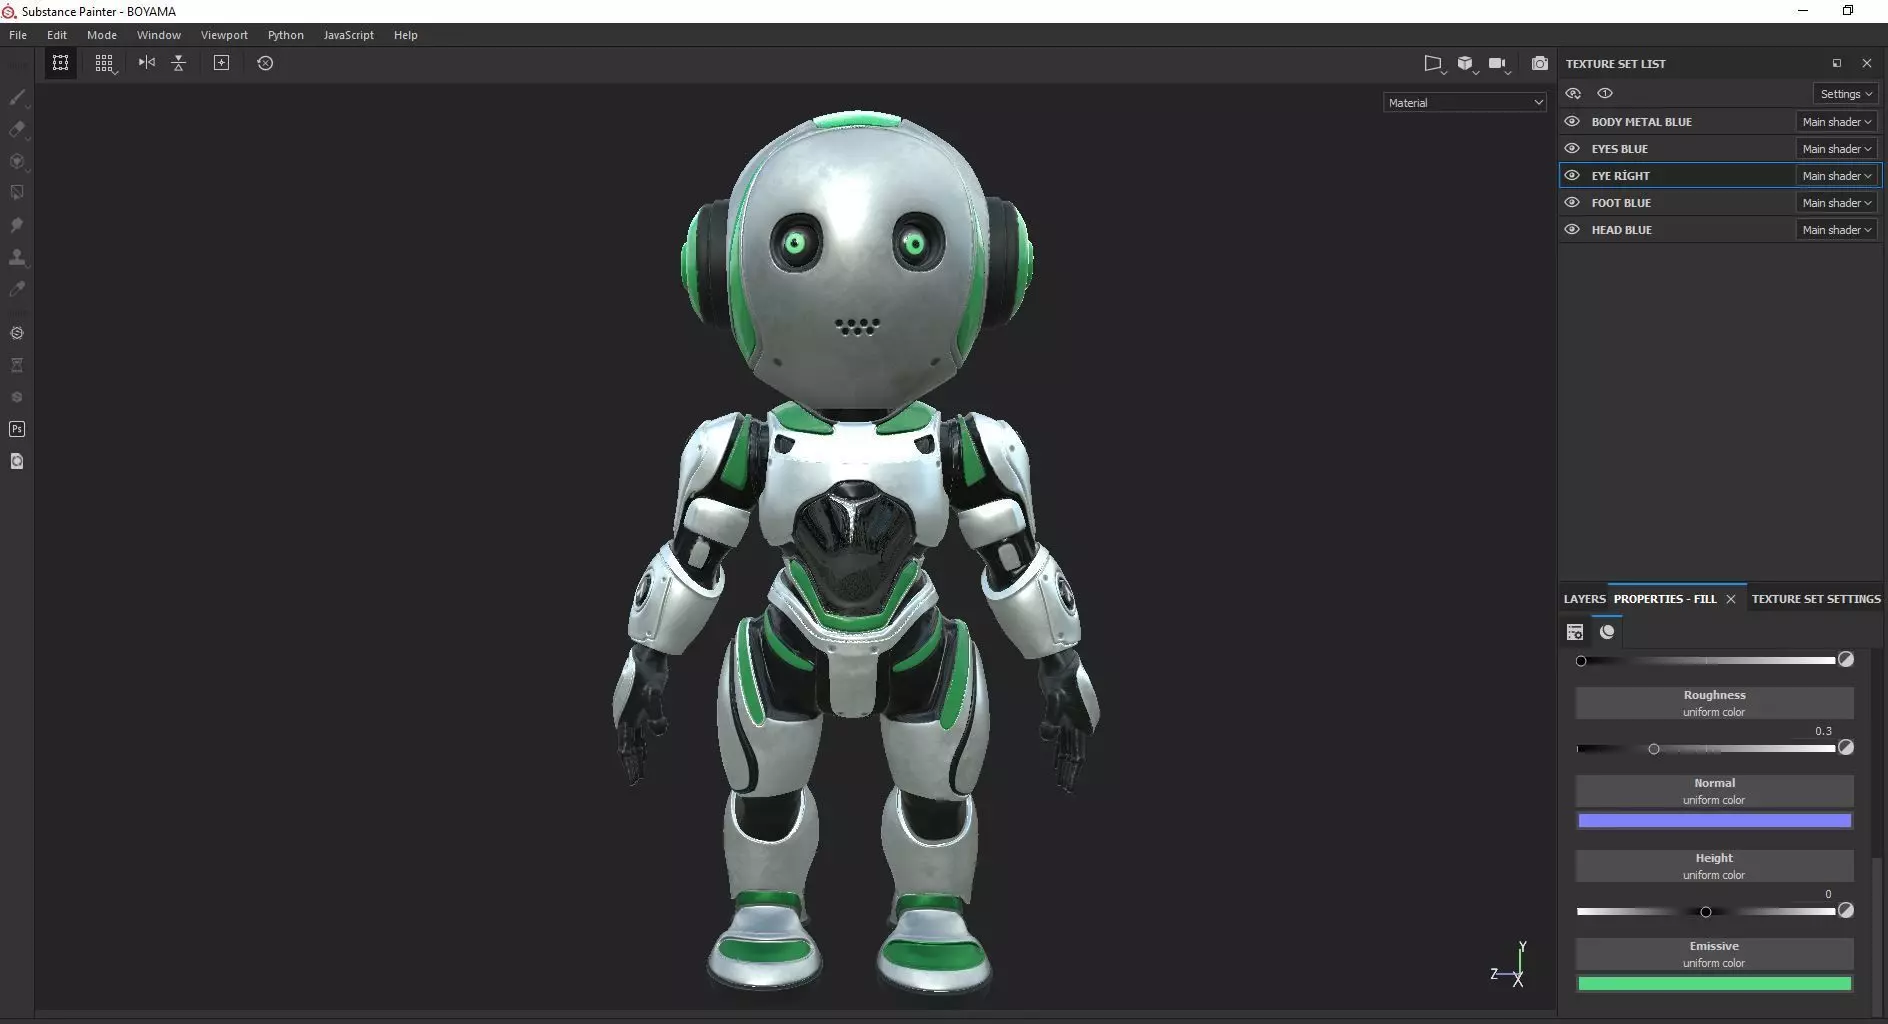Open HEAD BLUE Main shader dropdown
This screenshot has width=1888, height=1024.
1837,230
